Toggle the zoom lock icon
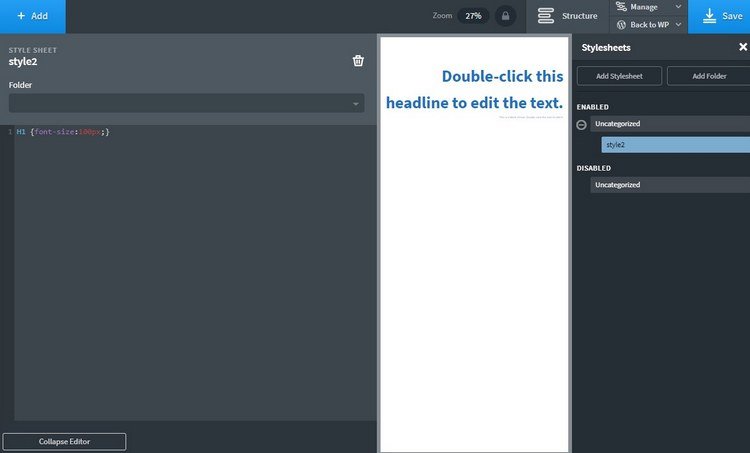 [x=505, y=16]
